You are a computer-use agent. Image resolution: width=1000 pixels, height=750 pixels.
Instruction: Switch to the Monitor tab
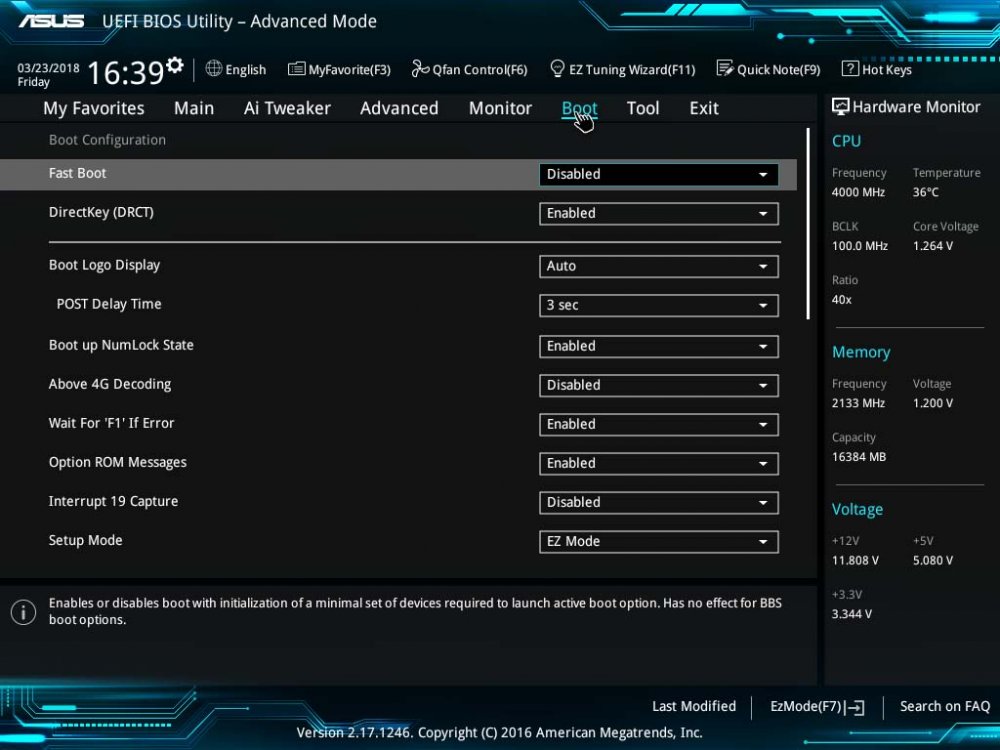pyautogui.click(x=500, y=108)
